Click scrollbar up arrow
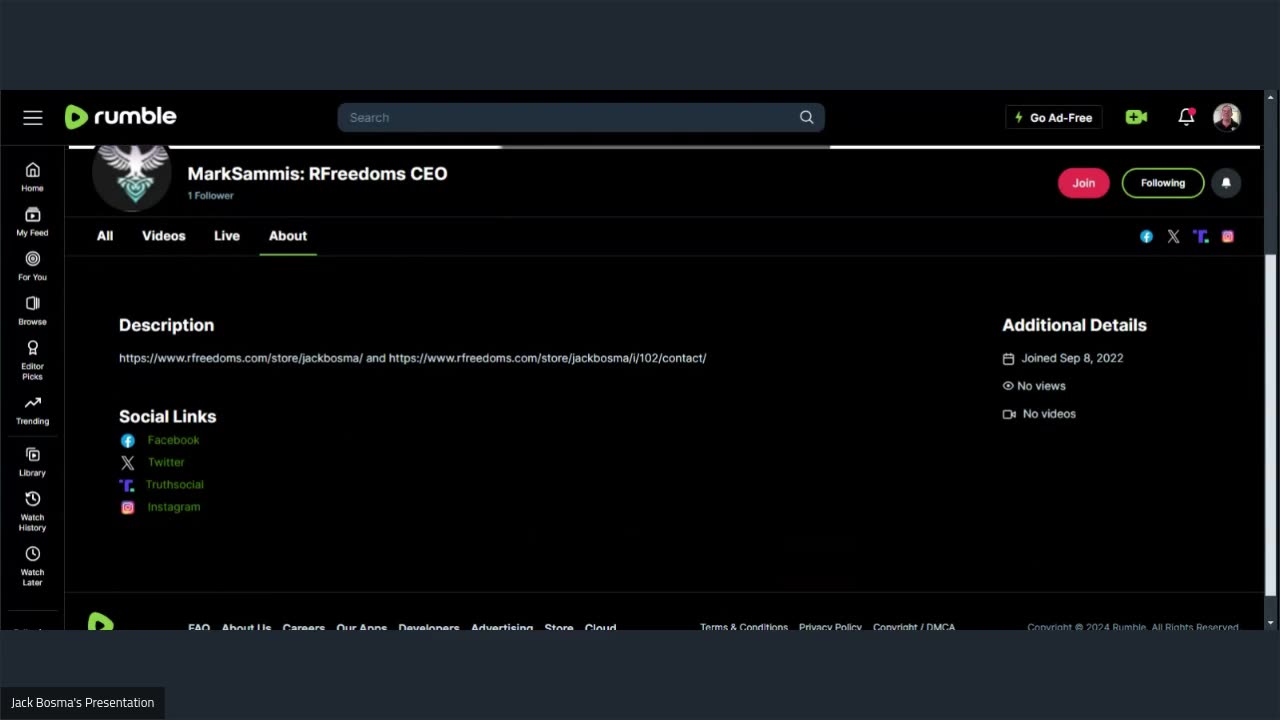1280x720 pixels. (x=1271, y=97)
